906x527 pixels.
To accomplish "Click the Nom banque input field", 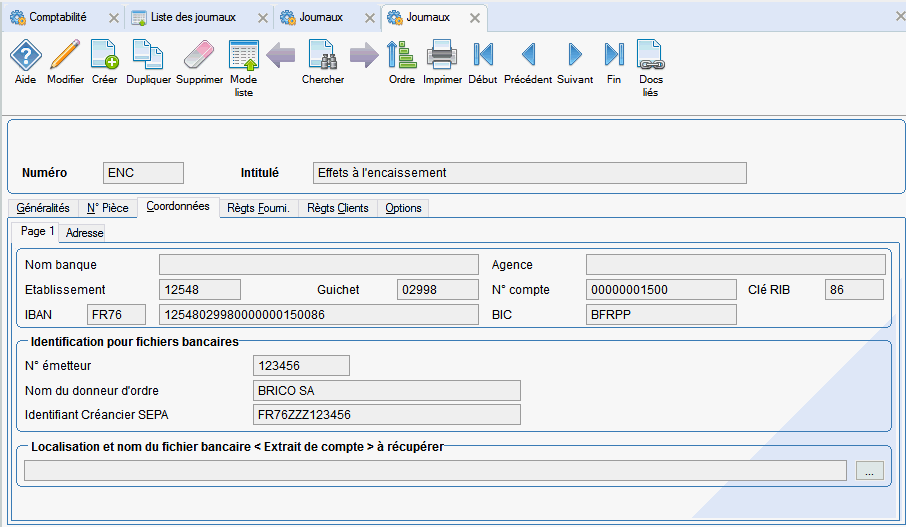I will point(319,265).
